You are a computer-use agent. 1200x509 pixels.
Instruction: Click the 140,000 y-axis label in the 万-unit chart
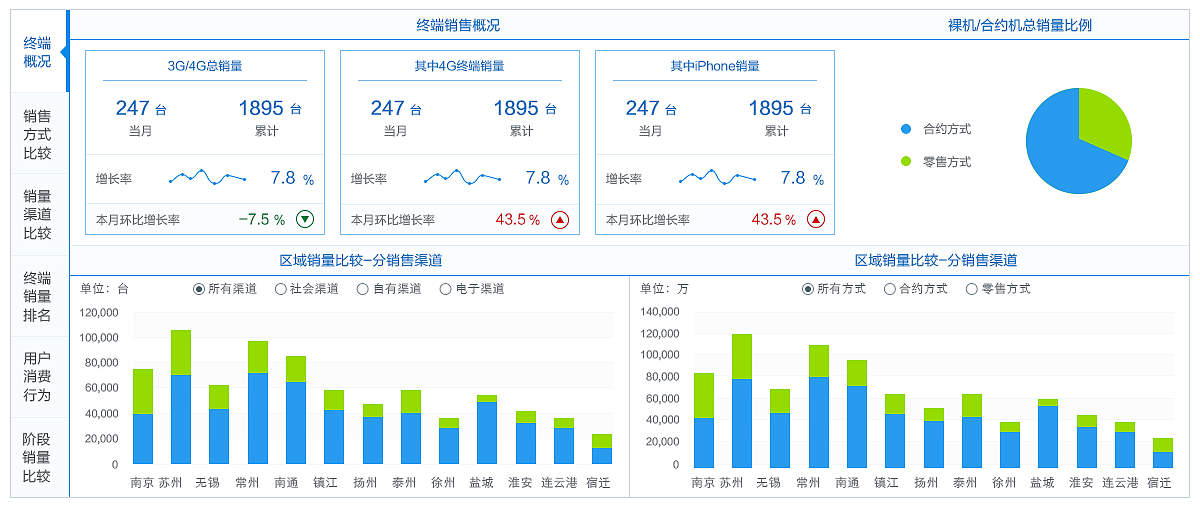(x=659, y=312)
